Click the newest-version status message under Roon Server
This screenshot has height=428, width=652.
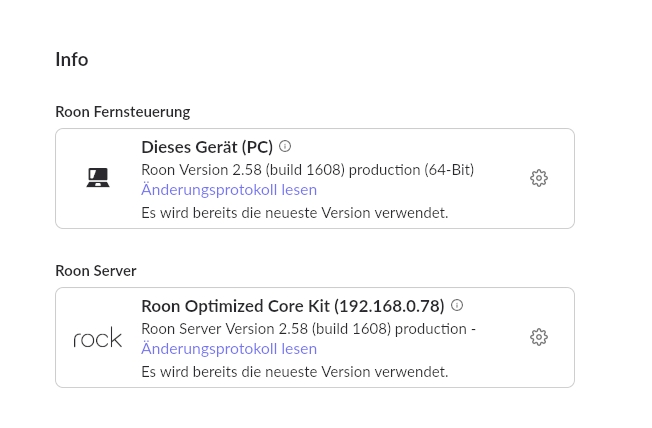tap(294, 371)
